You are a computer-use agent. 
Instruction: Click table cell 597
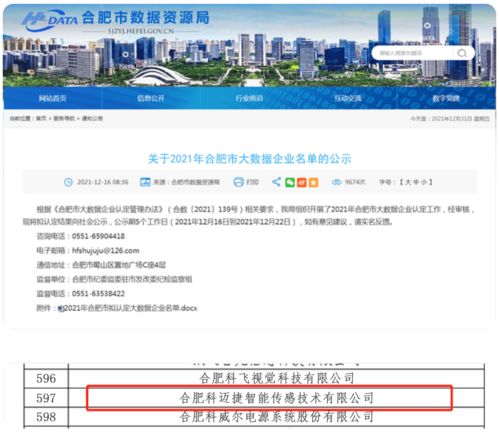coord(46,398)
